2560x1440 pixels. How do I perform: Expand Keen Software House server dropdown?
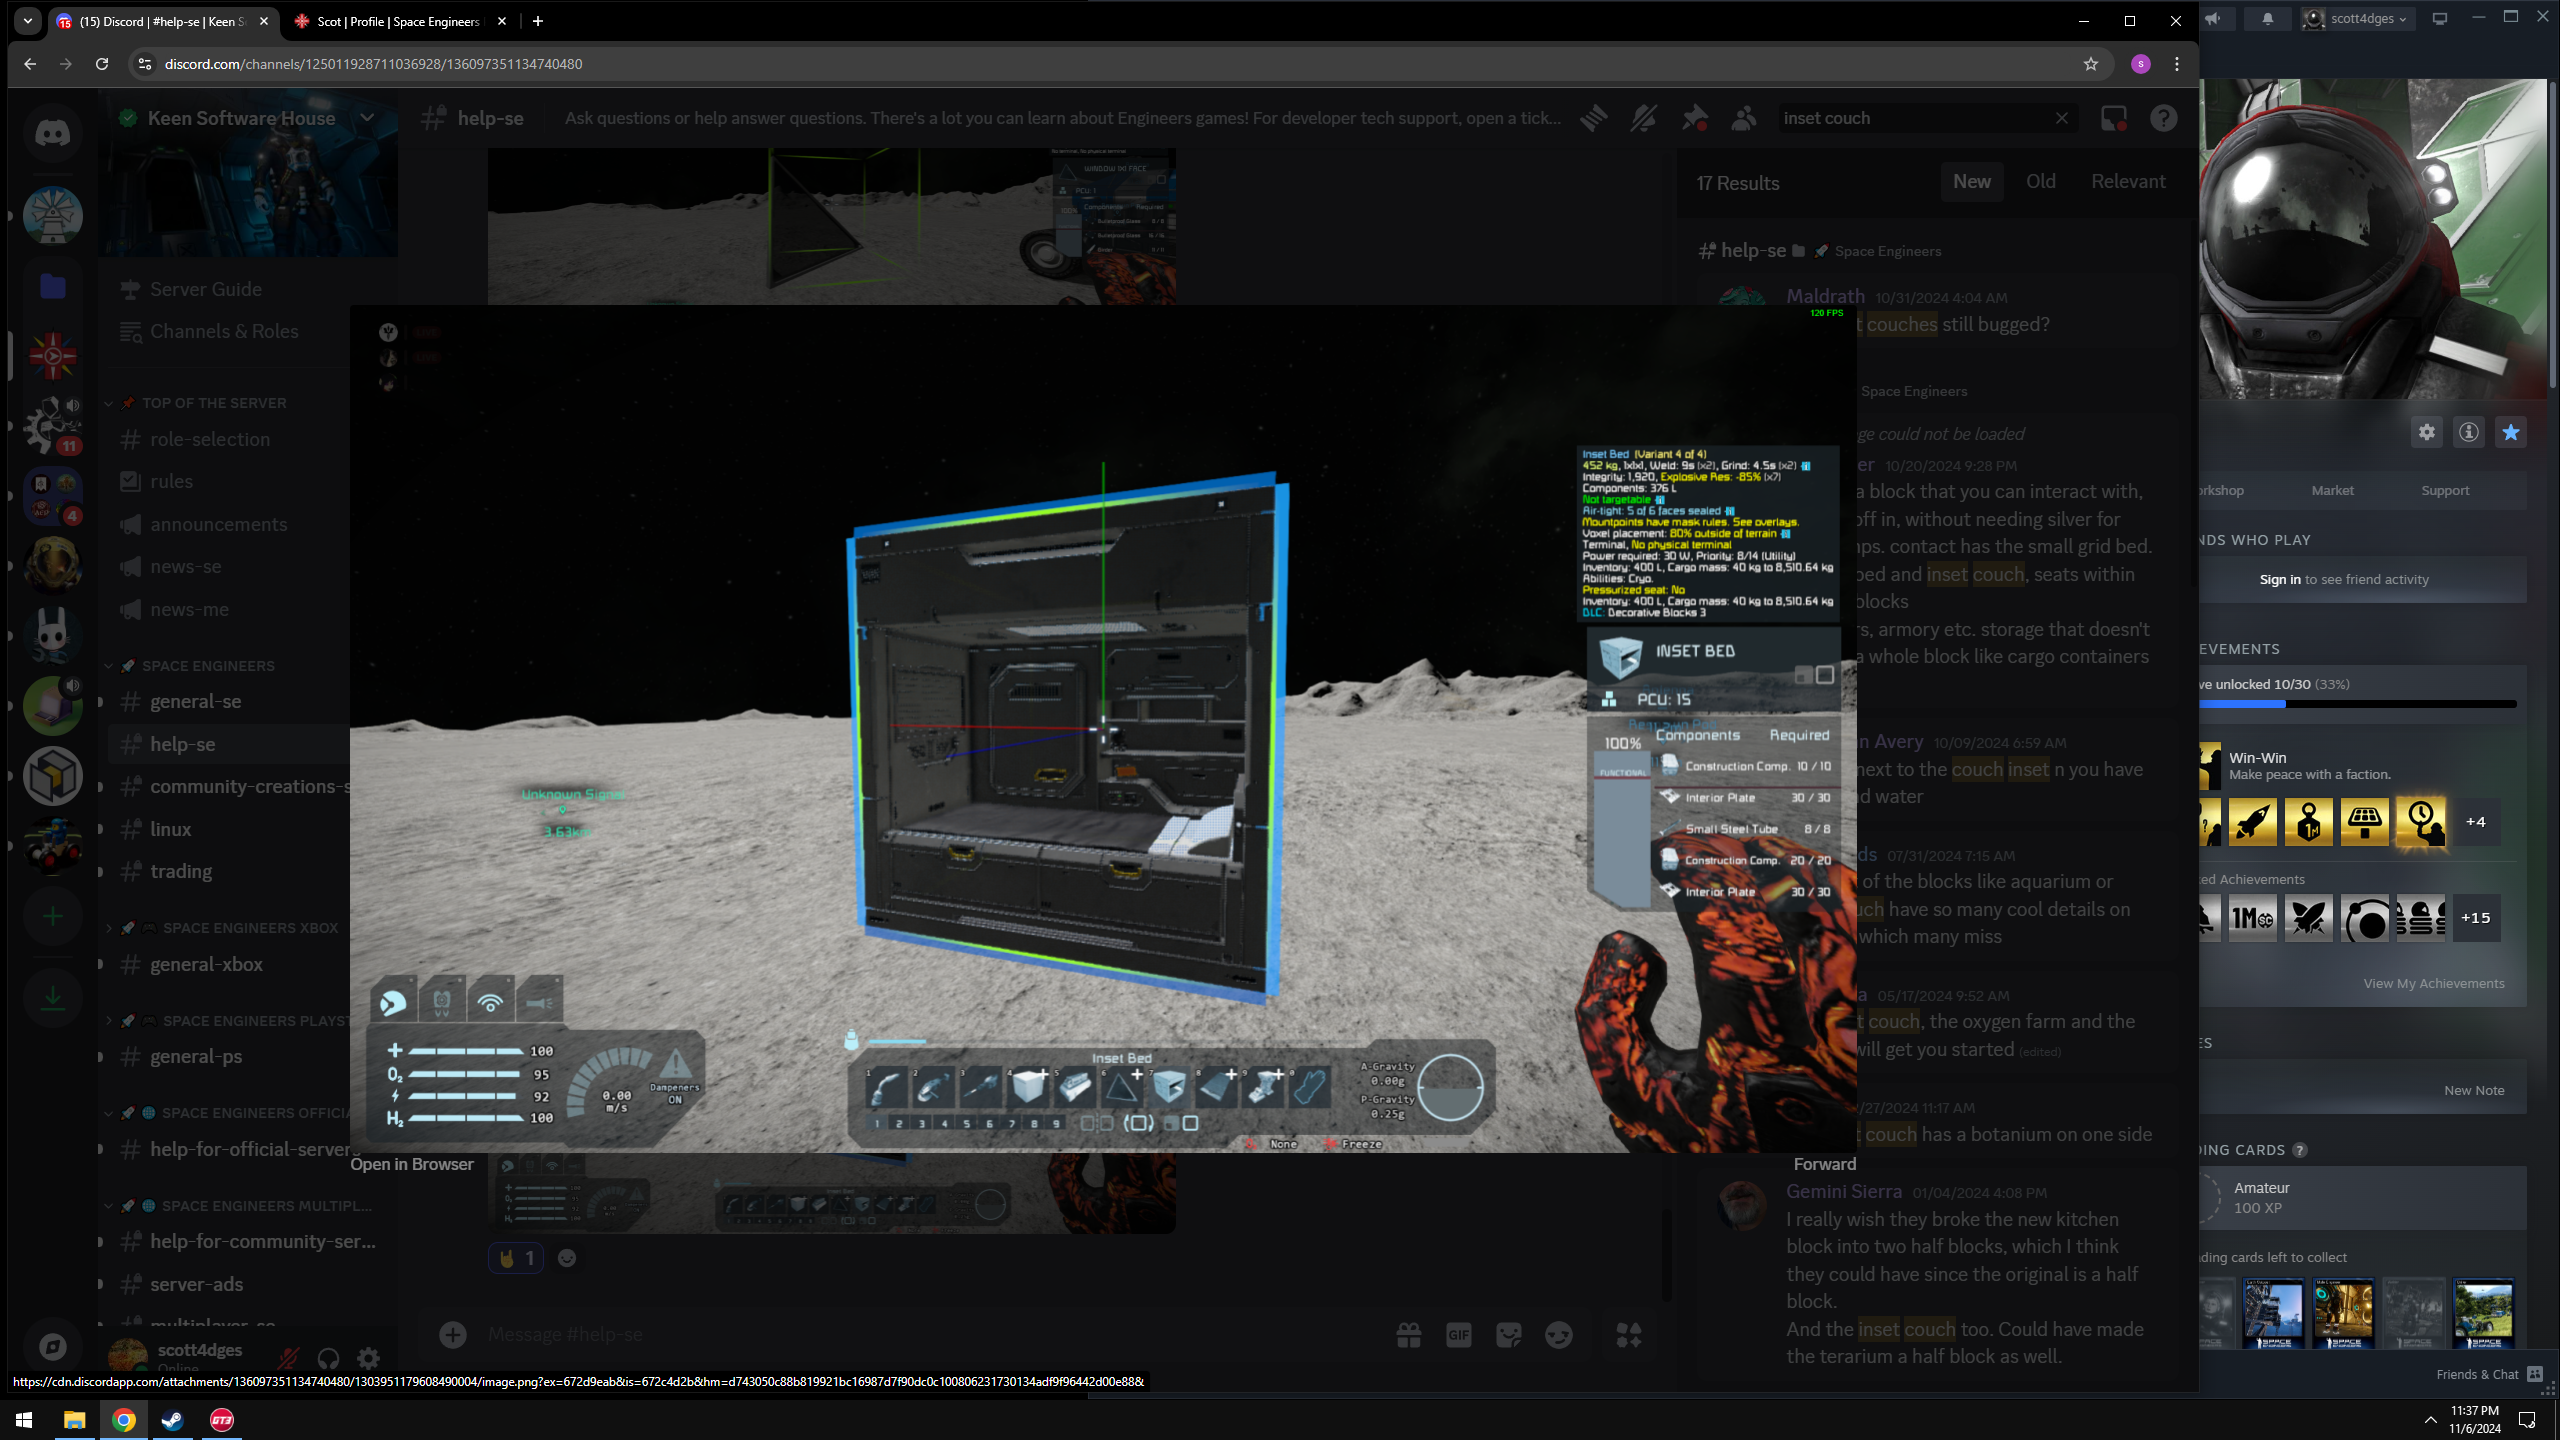coord(367,118)
